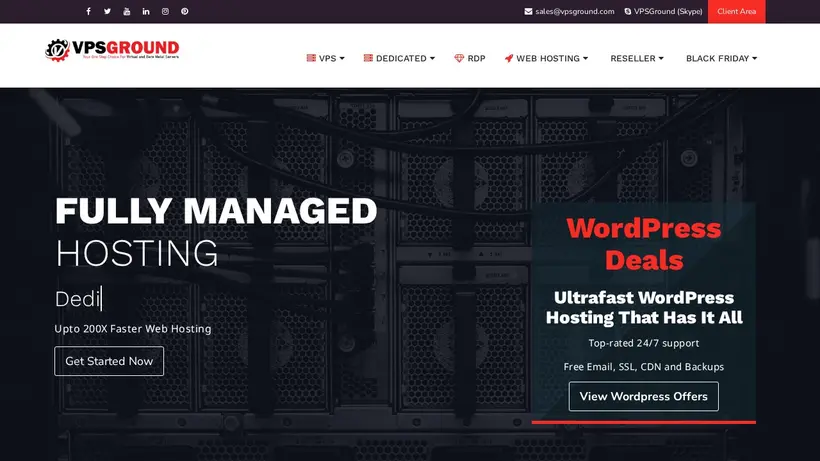820x461 pixels.
Task: Click the email envelope icon
Action: pyautogui.click(x=528, y=11)
